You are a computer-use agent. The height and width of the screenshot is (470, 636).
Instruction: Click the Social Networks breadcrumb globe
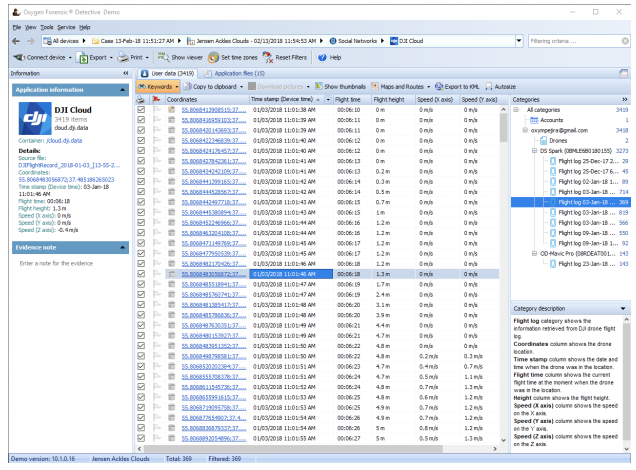(333, 41)
